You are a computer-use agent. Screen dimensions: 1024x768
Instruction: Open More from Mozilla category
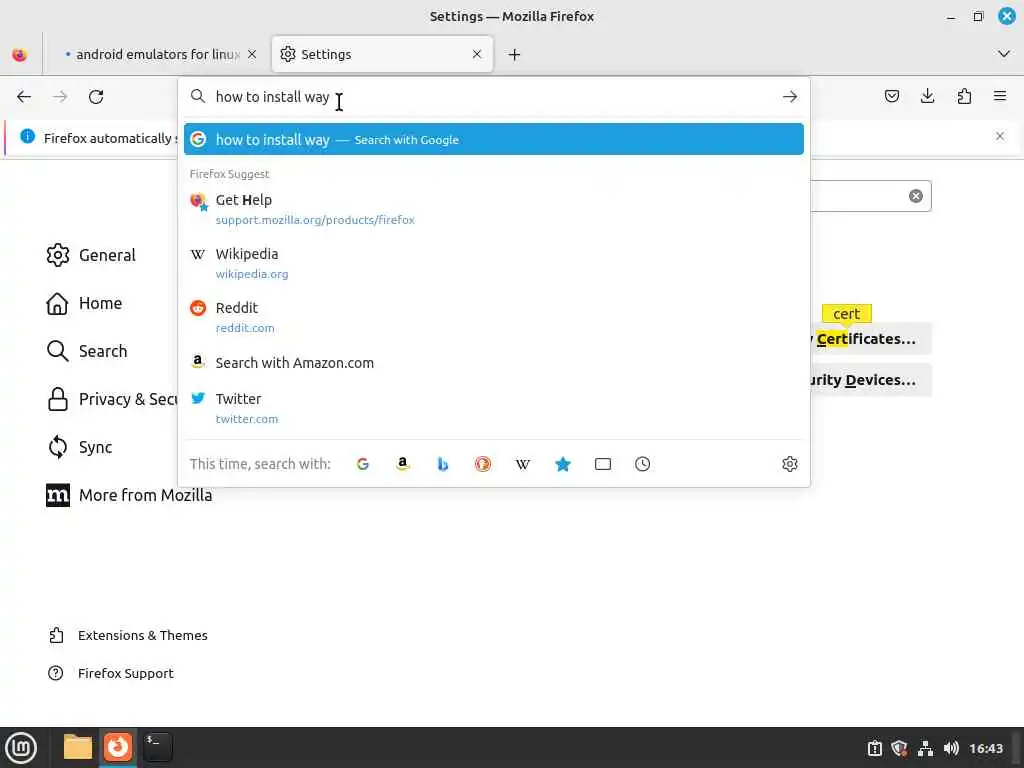(129, 495)
